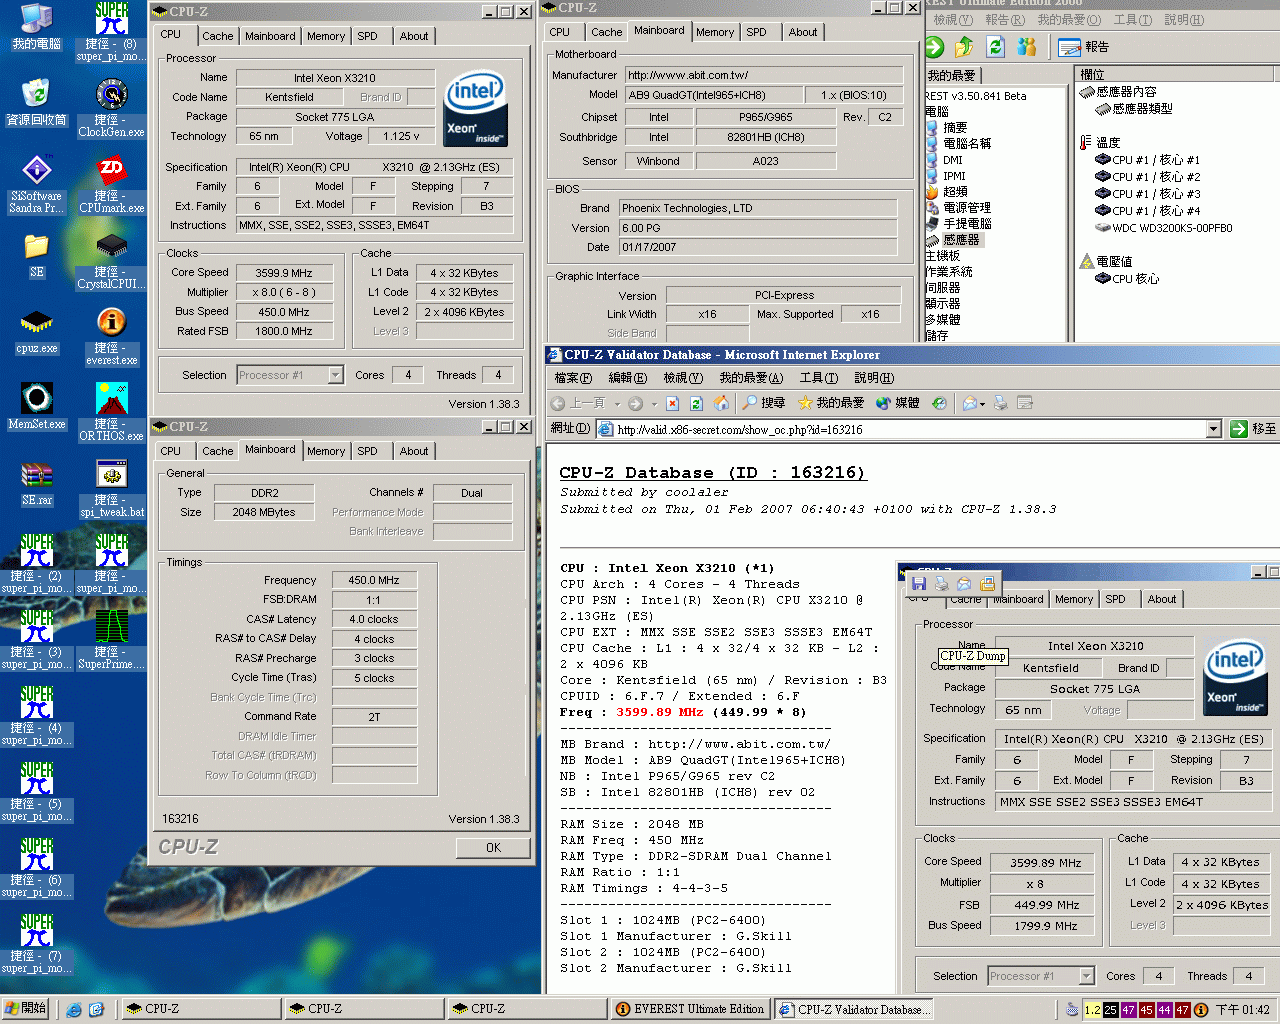Open the Internet Explorer address bar dropdown arrow

coord(1214,429)
